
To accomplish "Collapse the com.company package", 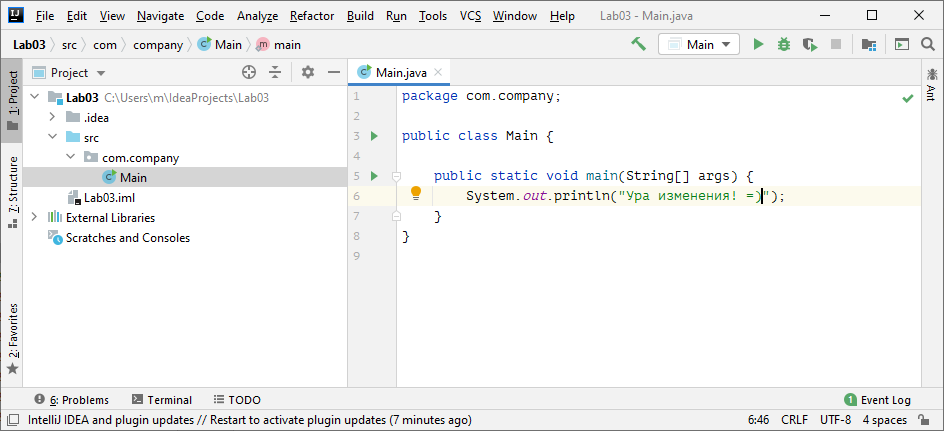I will (70, 157).
